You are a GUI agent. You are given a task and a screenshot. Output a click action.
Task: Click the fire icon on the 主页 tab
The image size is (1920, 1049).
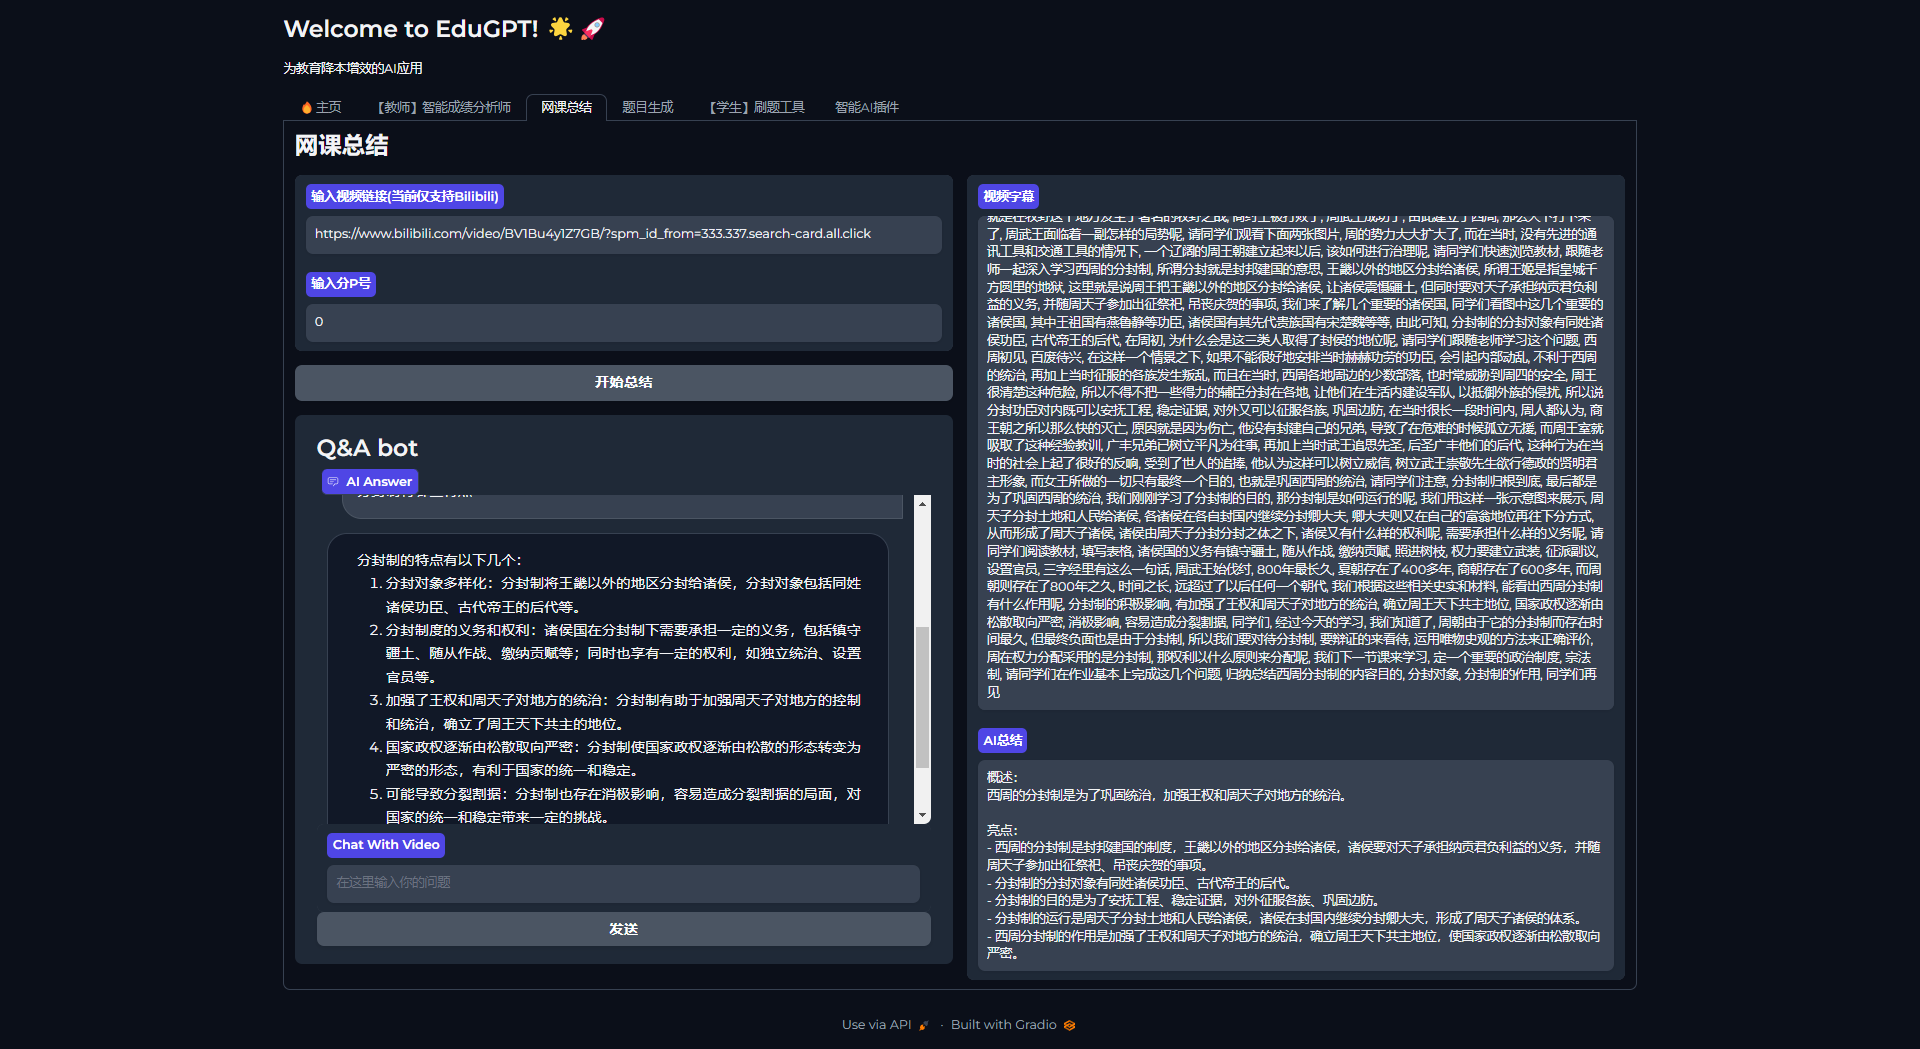(306, 107)
